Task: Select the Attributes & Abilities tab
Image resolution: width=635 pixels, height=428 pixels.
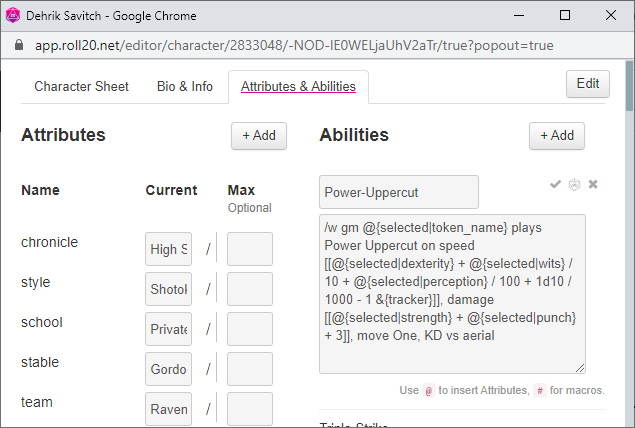Action: pos(298,87)
